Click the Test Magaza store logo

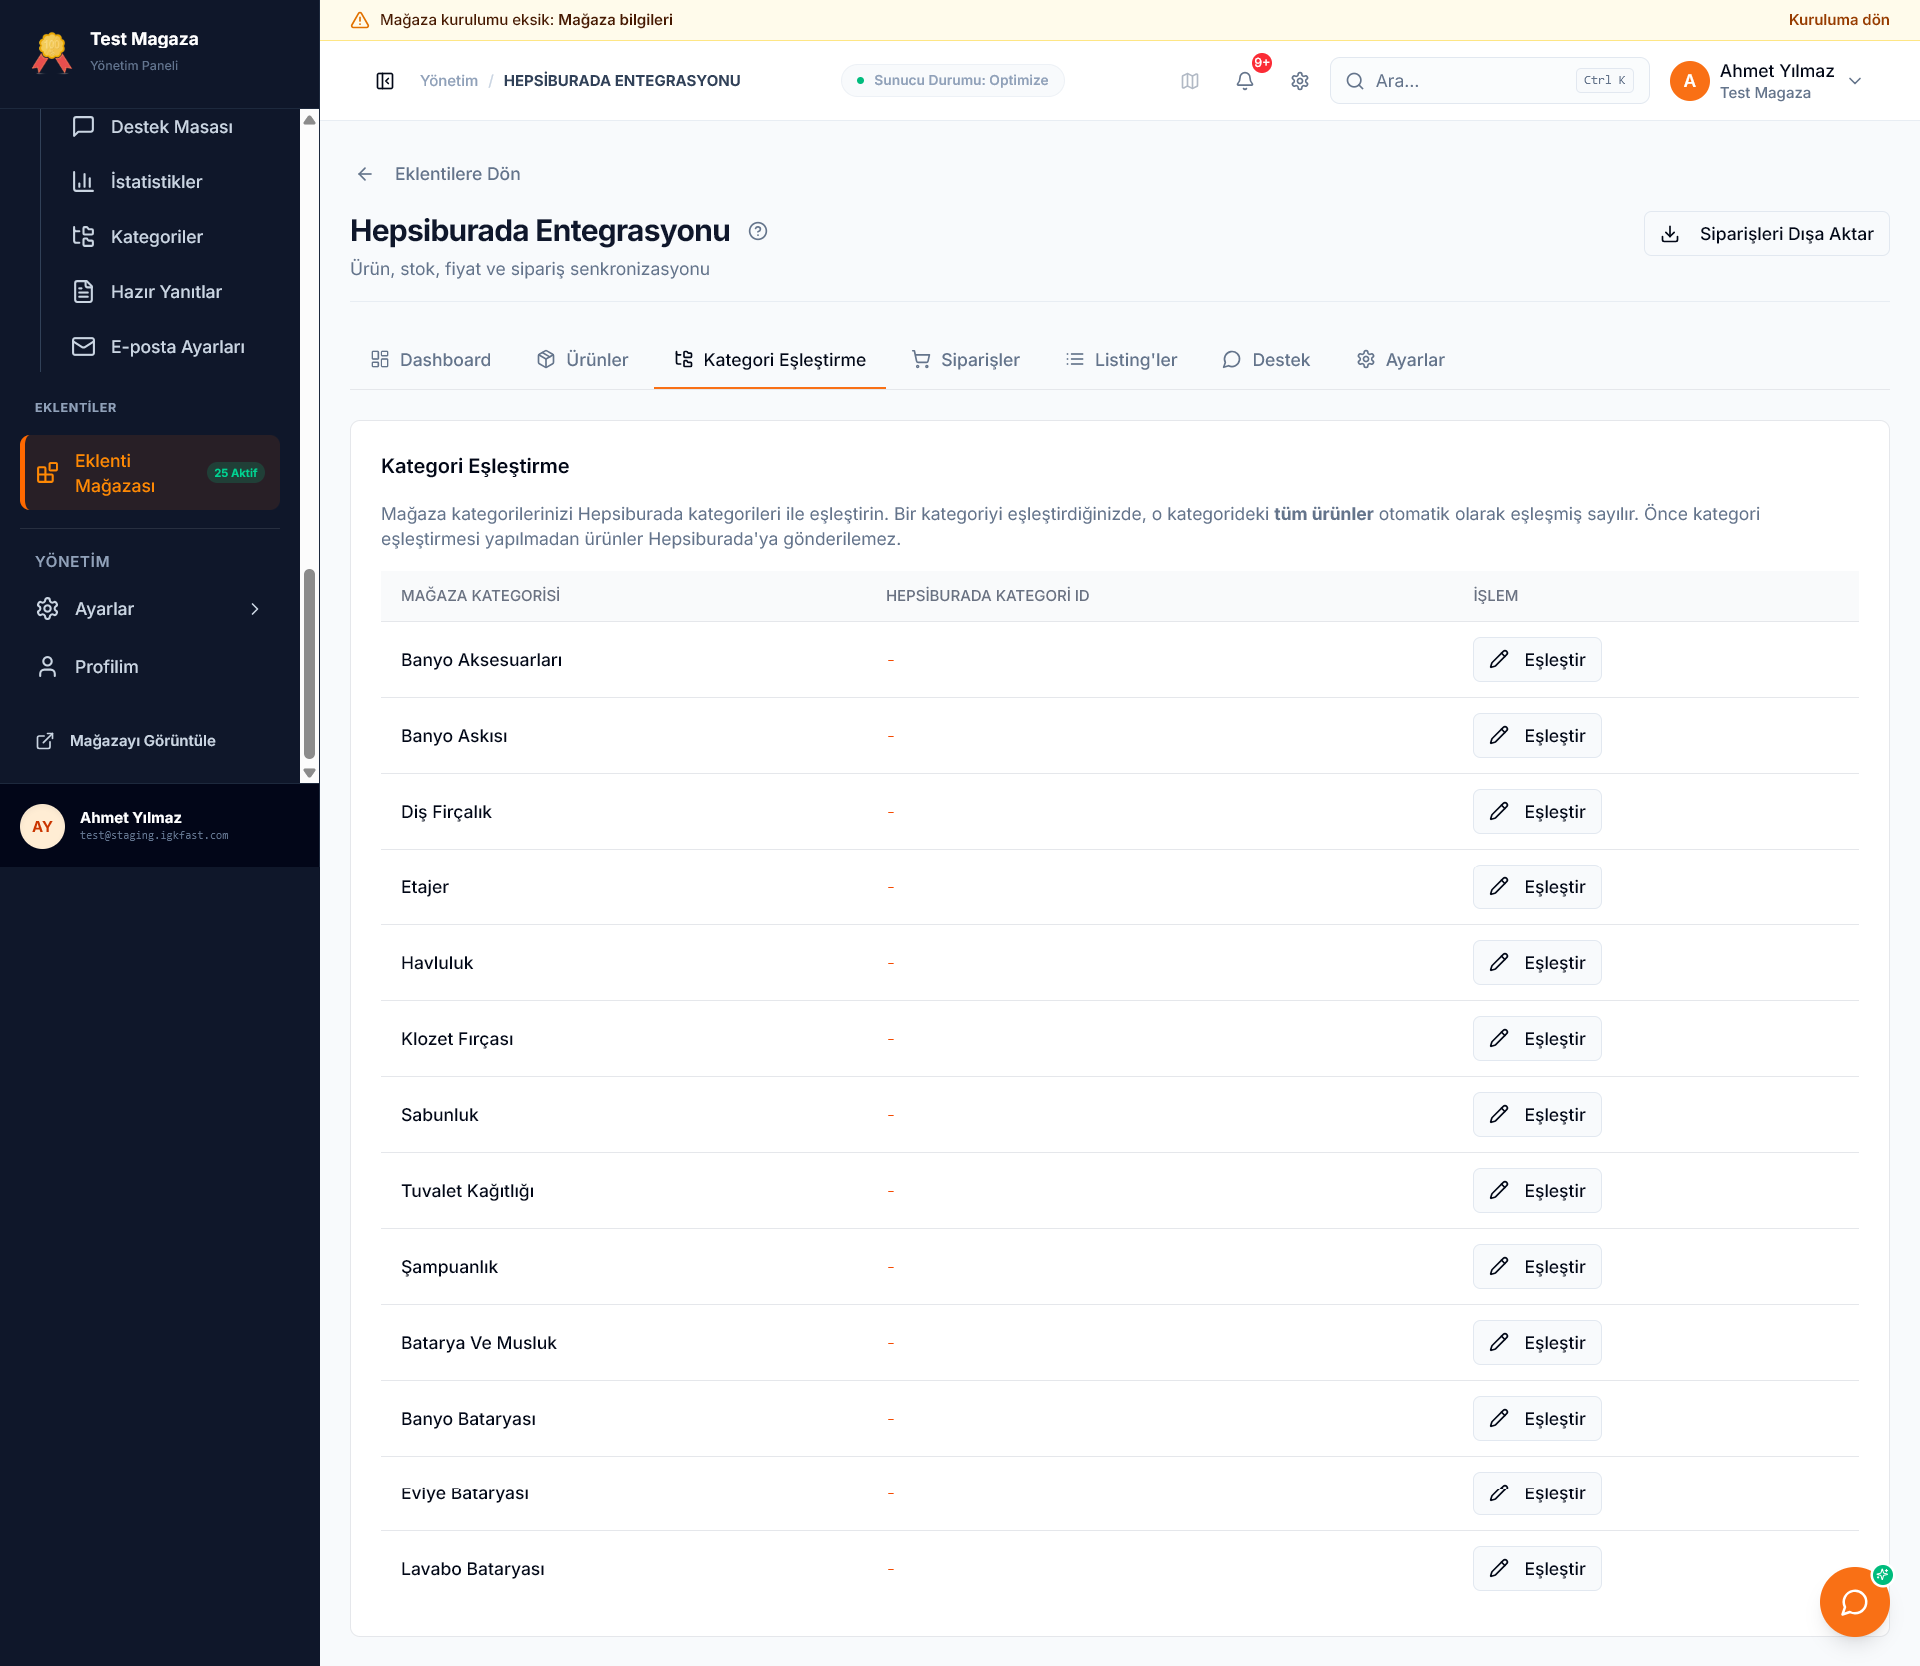point(52,52)
